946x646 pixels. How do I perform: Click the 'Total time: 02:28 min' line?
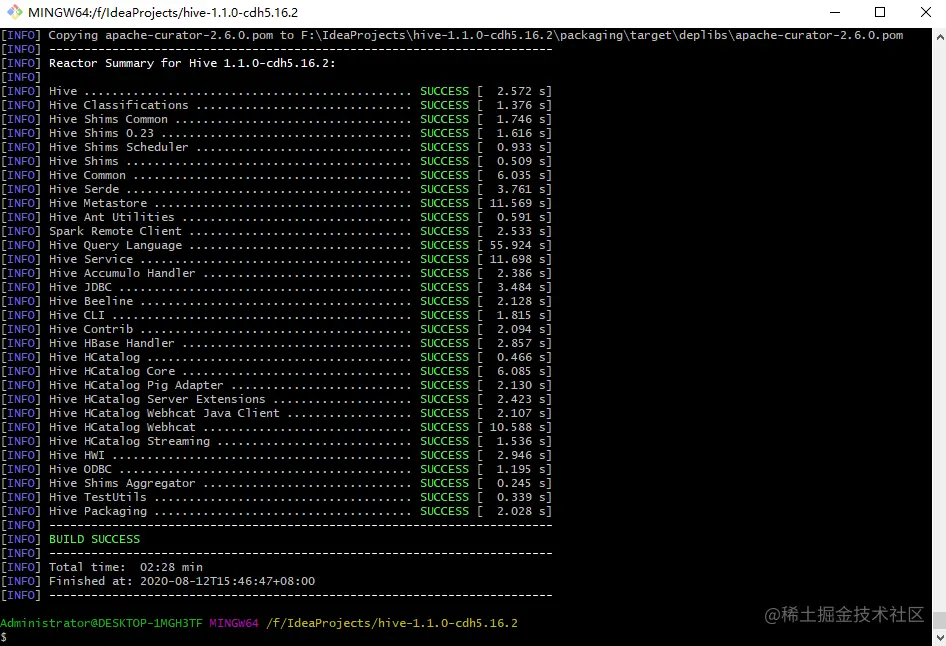point(125,567)
